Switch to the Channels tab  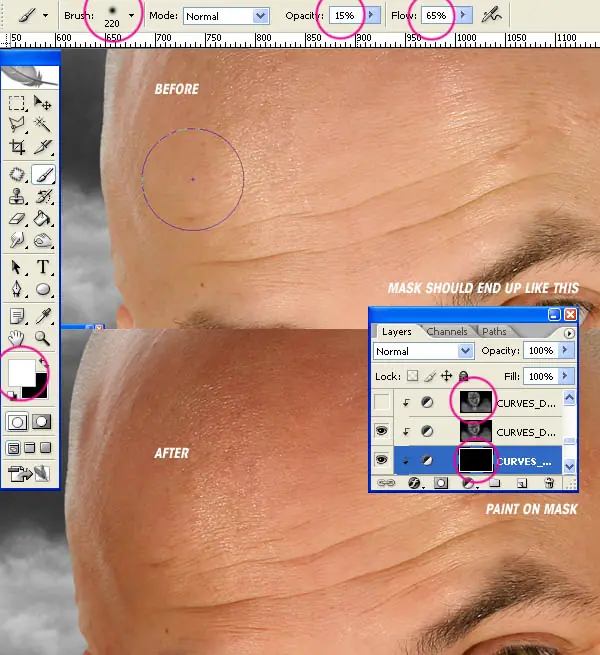coord(447,331)
